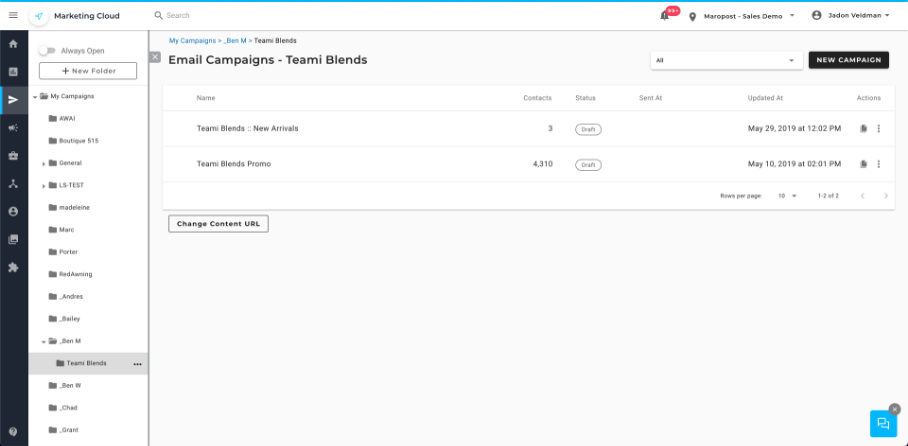Screen dimensions: 908x446
Task: Open more actions for New Arrivals campaign
Action: [x=878, y=129]
